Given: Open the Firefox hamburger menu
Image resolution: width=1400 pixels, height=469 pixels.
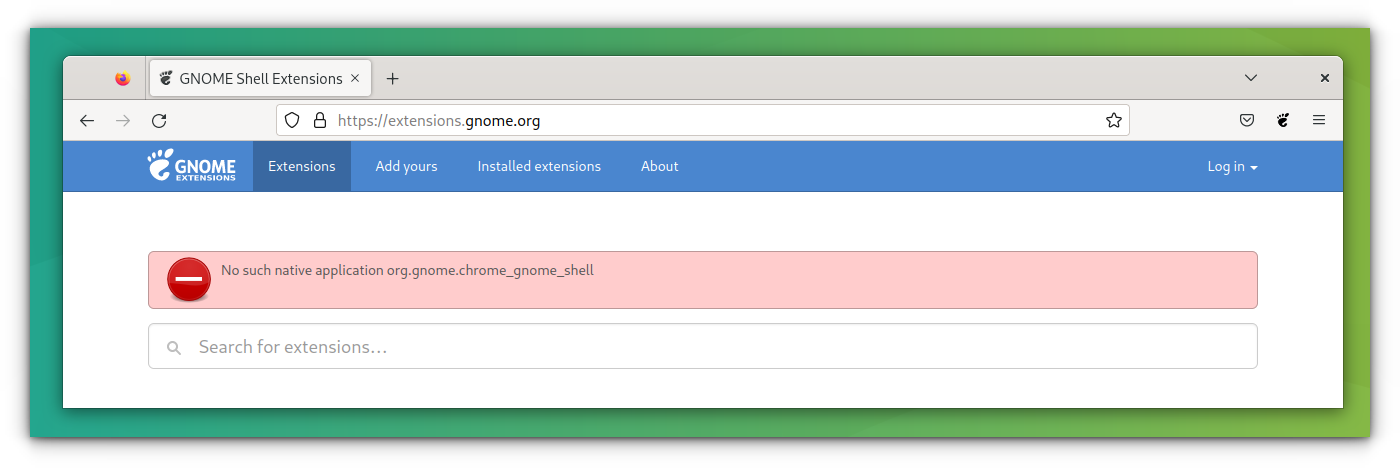Looking at the screenshot, I should 1319,120.
